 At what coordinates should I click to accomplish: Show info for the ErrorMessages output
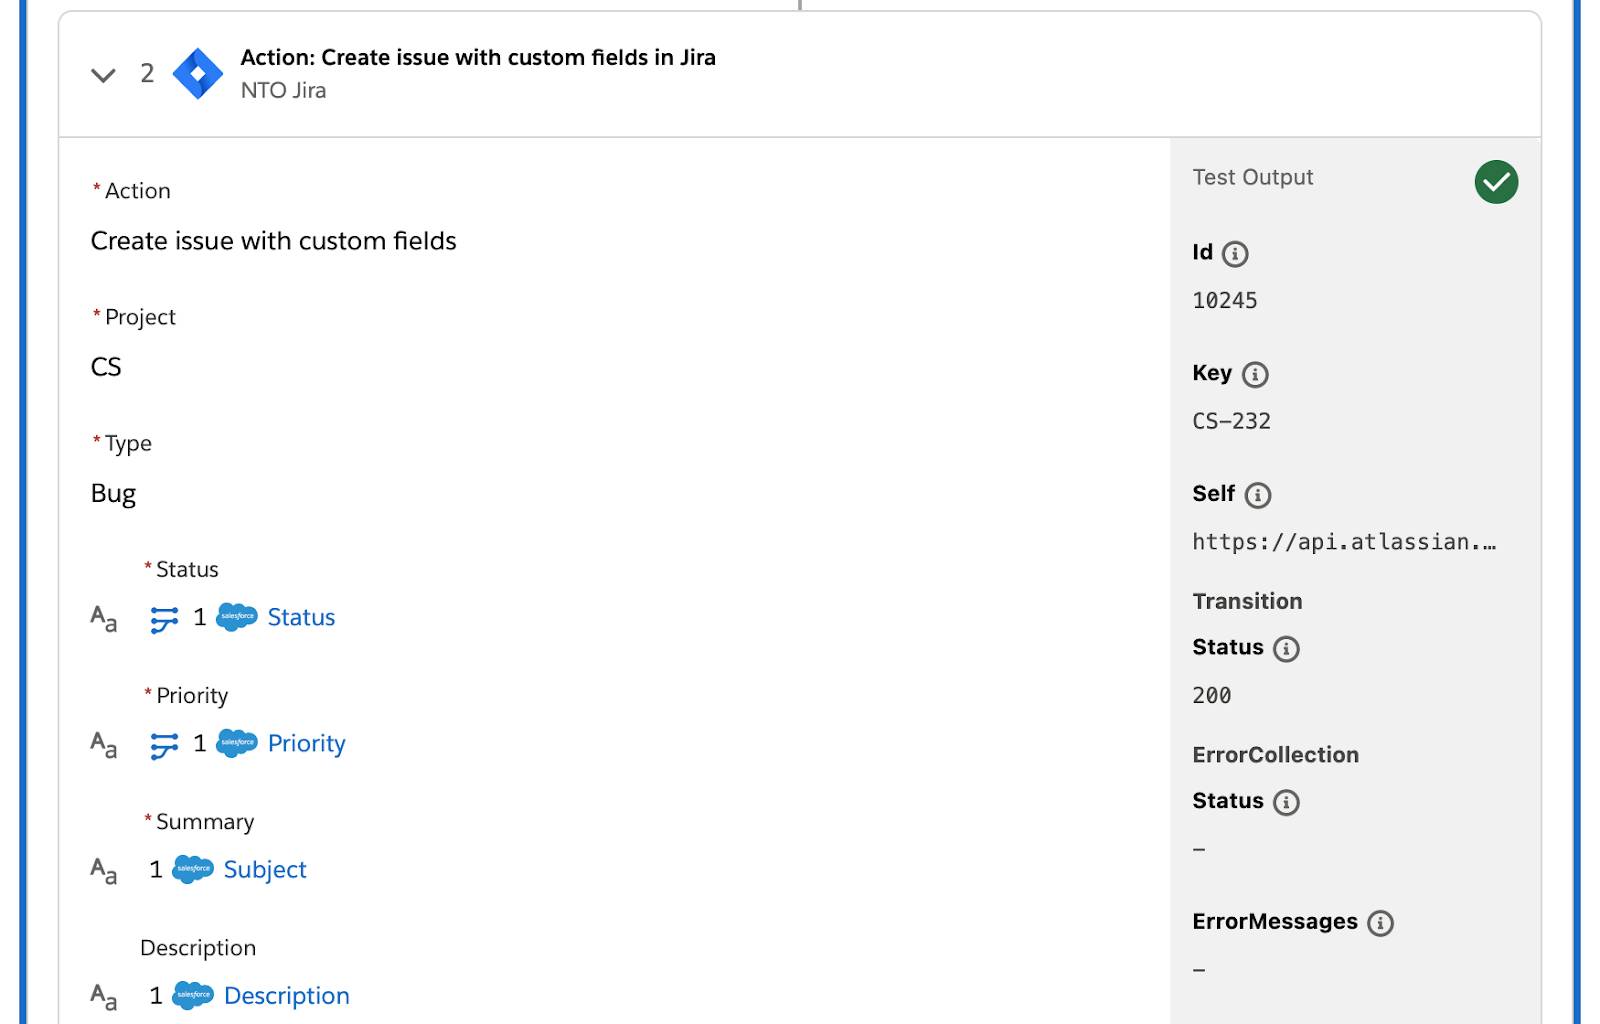pyautogui.click(x=1381, y=923)
